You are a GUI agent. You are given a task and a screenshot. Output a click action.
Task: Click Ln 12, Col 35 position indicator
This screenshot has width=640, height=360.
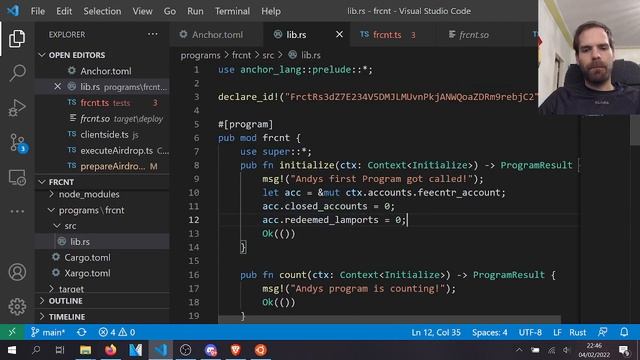click(x=436, y=332)
